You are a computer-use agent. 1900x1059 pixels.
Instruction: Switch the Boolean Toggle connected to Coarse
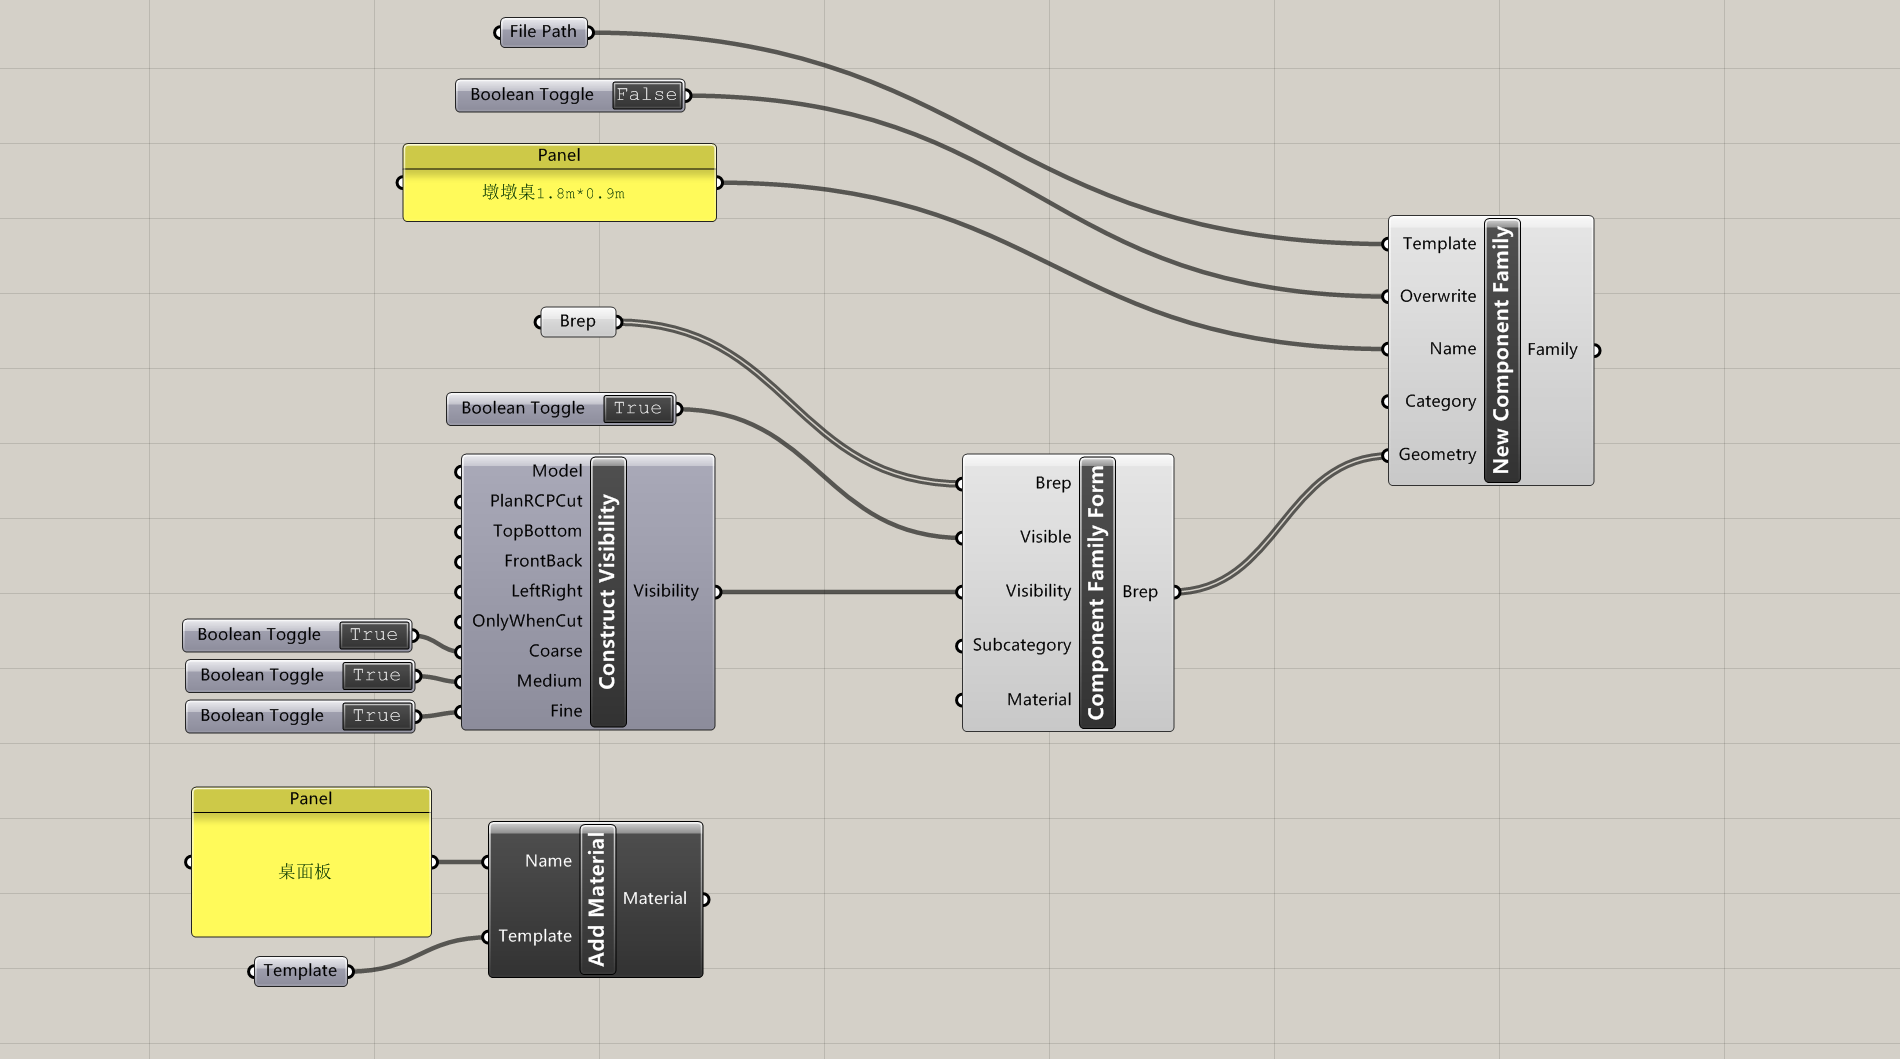point(373,635)
